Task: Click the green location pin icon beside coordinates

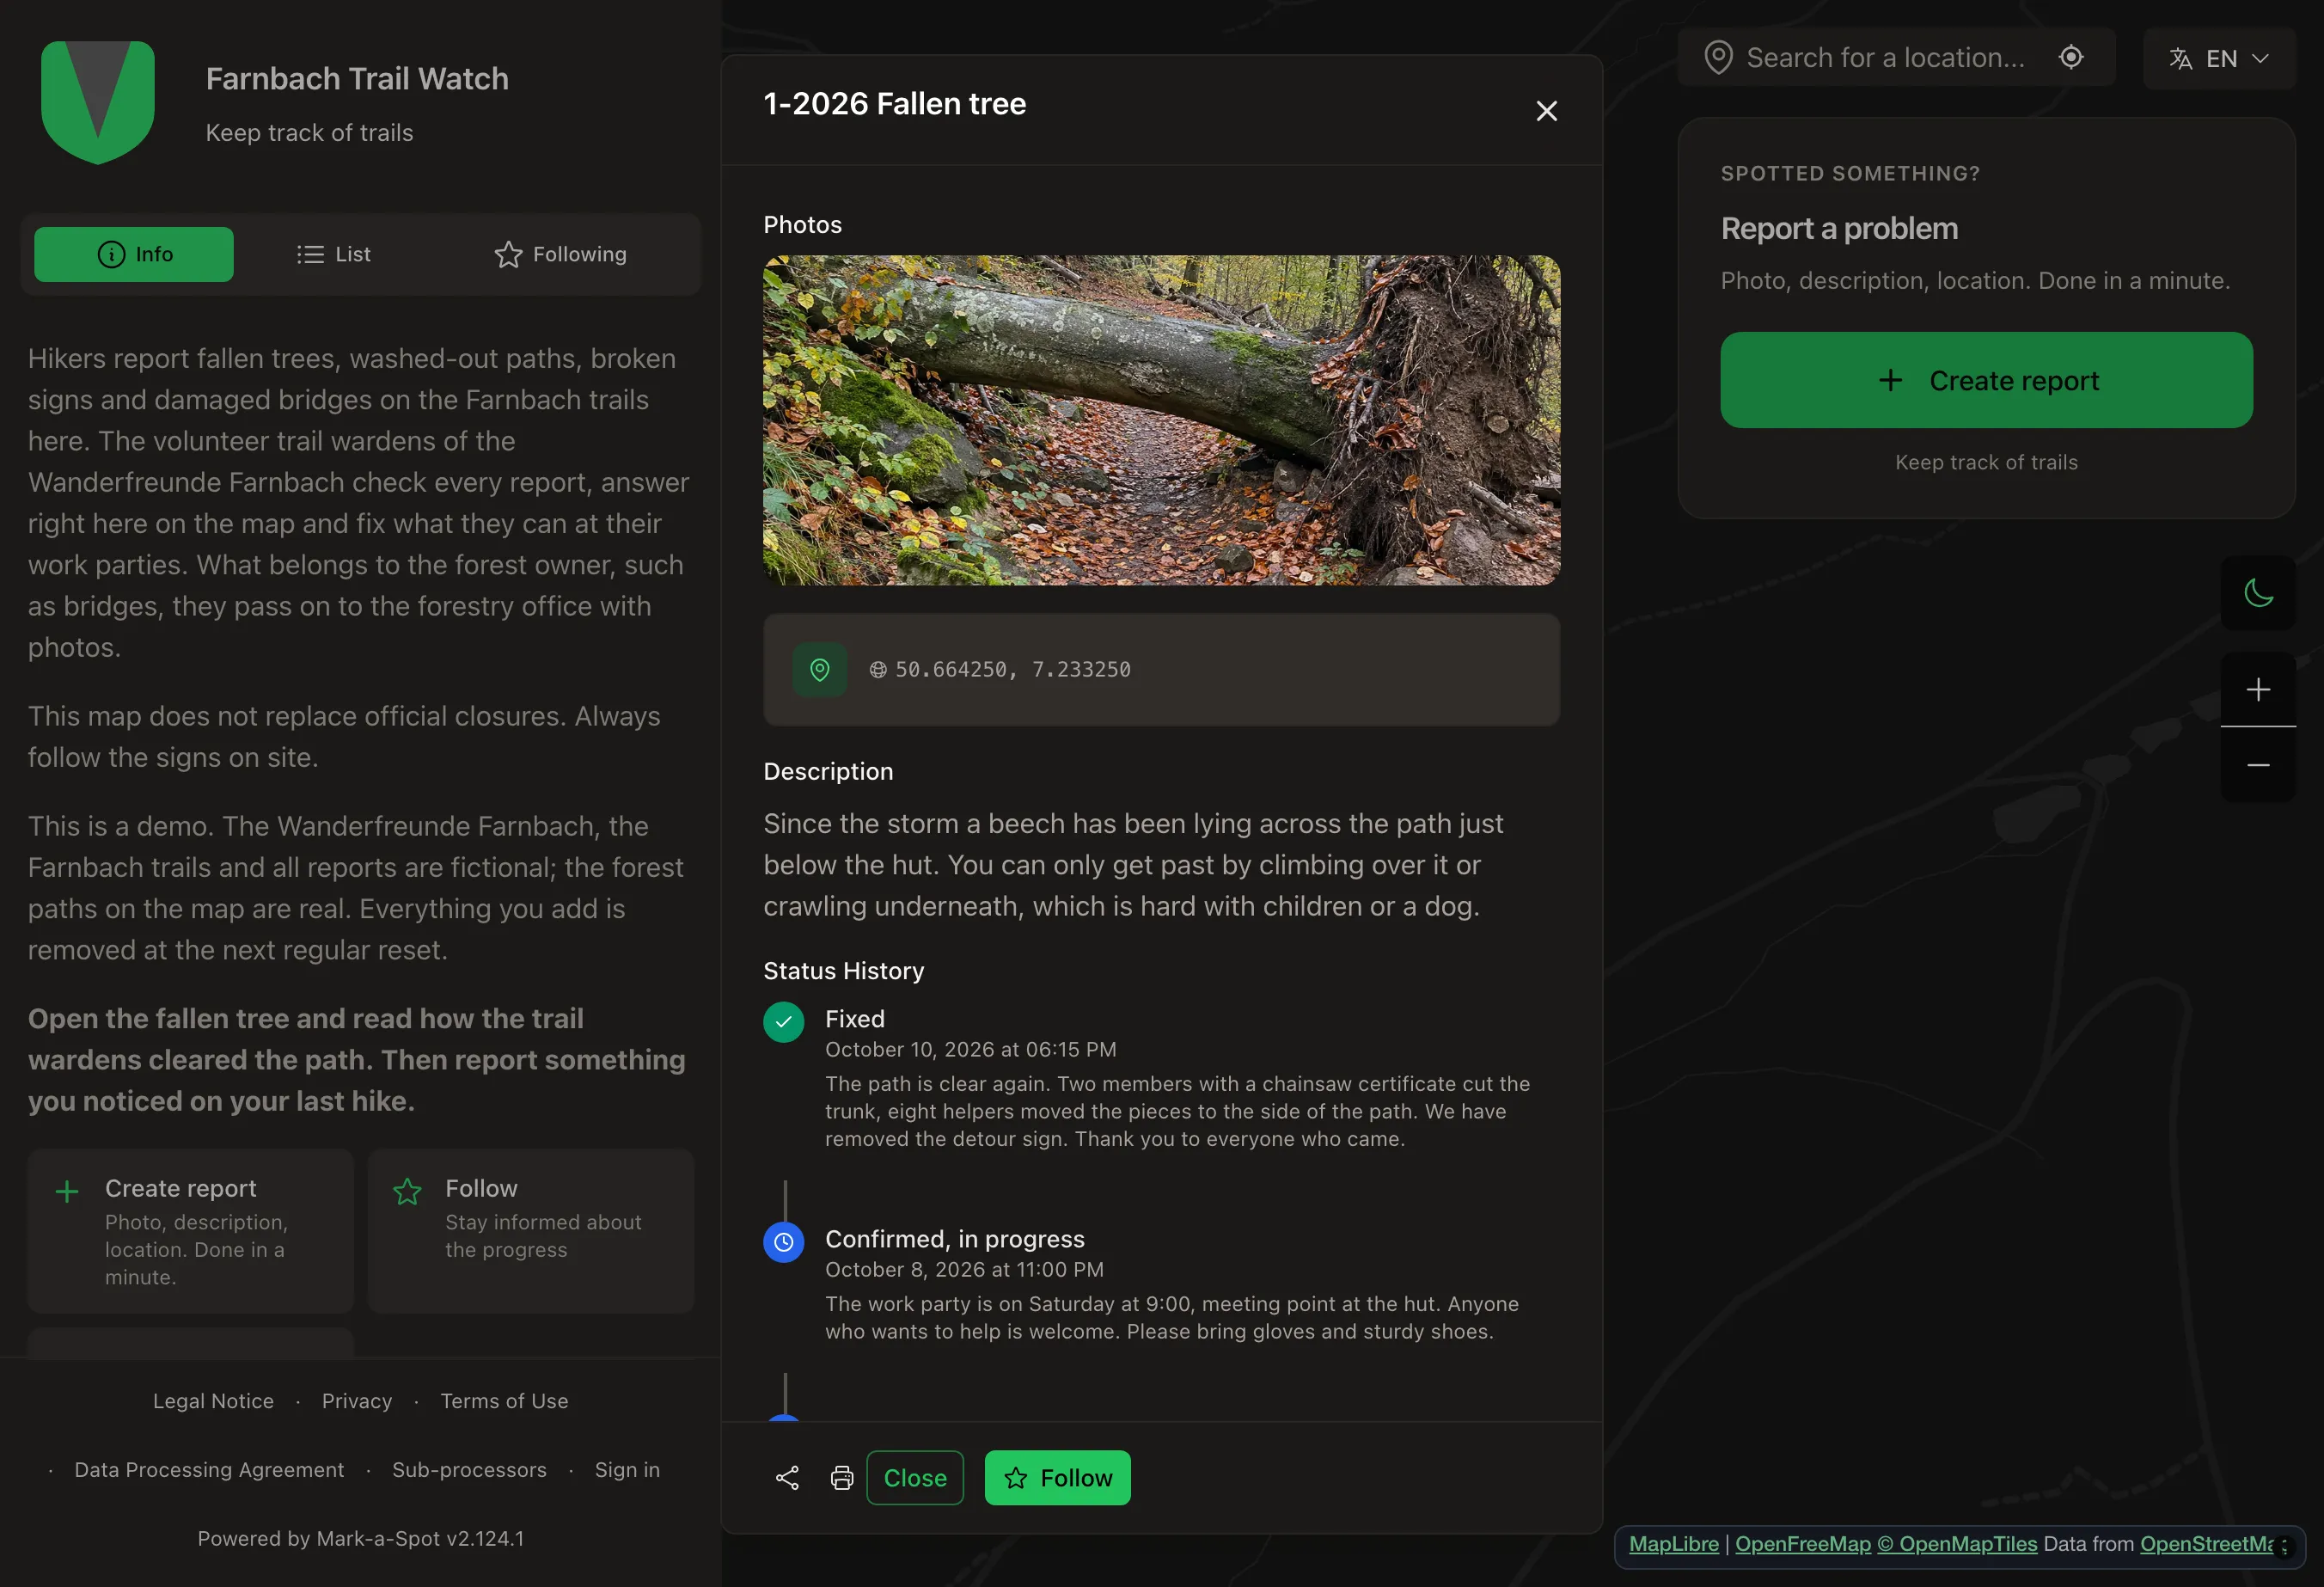Action: coord(819,670)
